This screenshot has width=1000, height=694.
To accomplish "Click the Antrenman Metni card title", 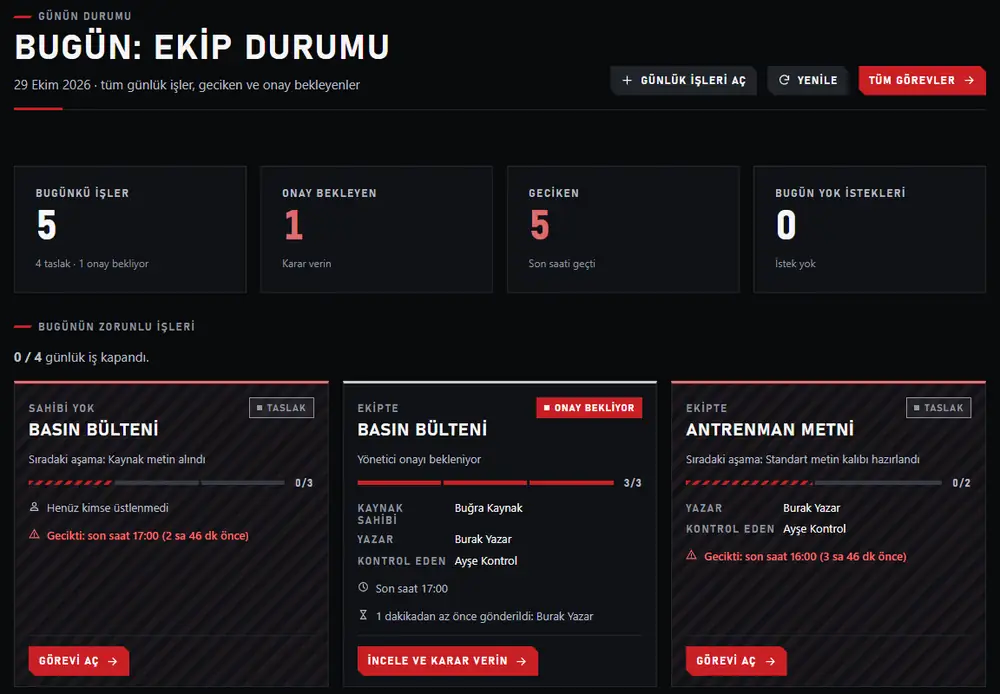I will [769, 429].
